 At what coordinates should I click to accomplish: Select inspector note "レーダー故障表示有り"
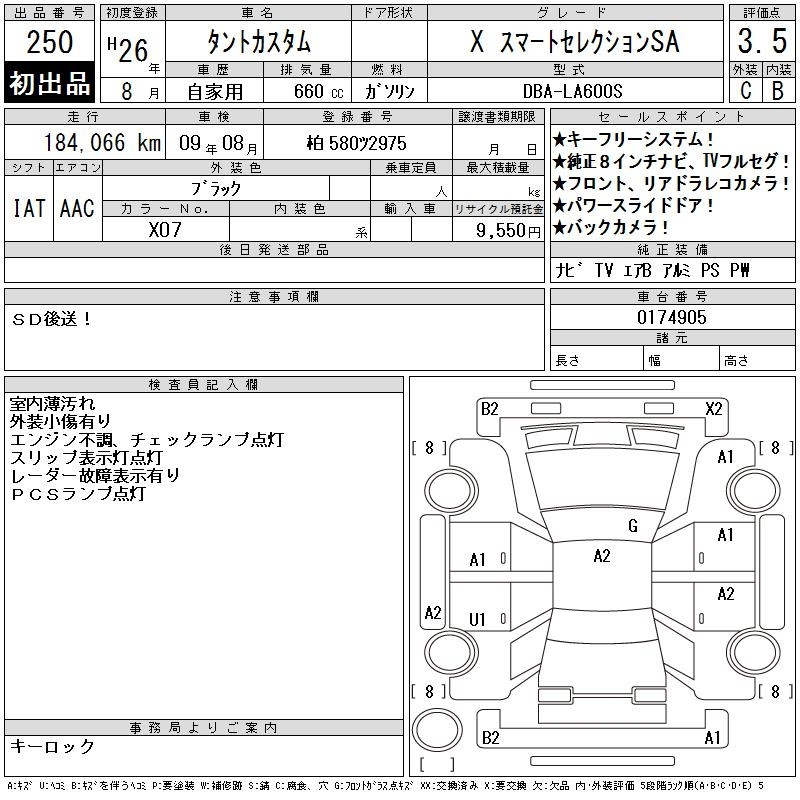pyautogui.click(x=95, y=476)
